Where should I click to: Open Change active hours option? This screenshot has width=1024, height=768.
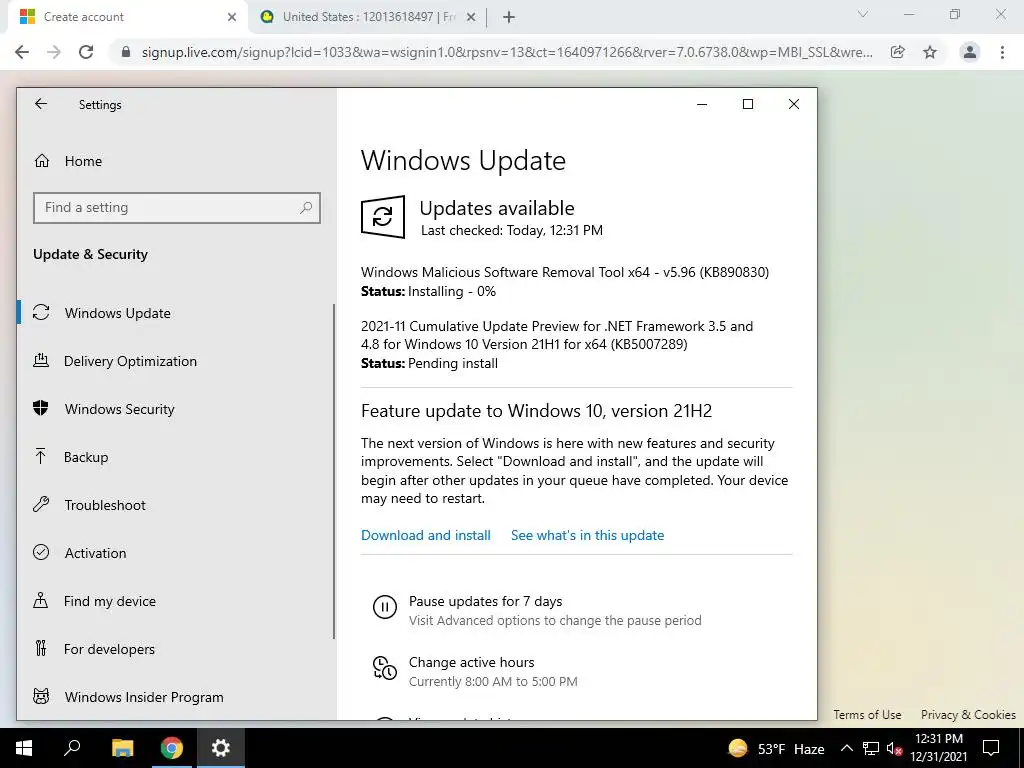(x=472, y=662)
